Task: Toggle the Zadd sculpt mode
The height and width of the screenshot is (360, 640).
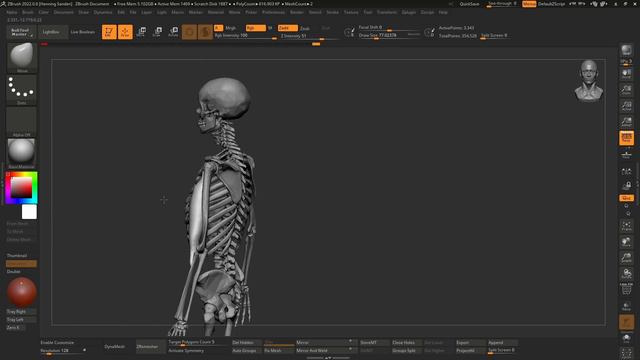Action: [x=287, y=28]
